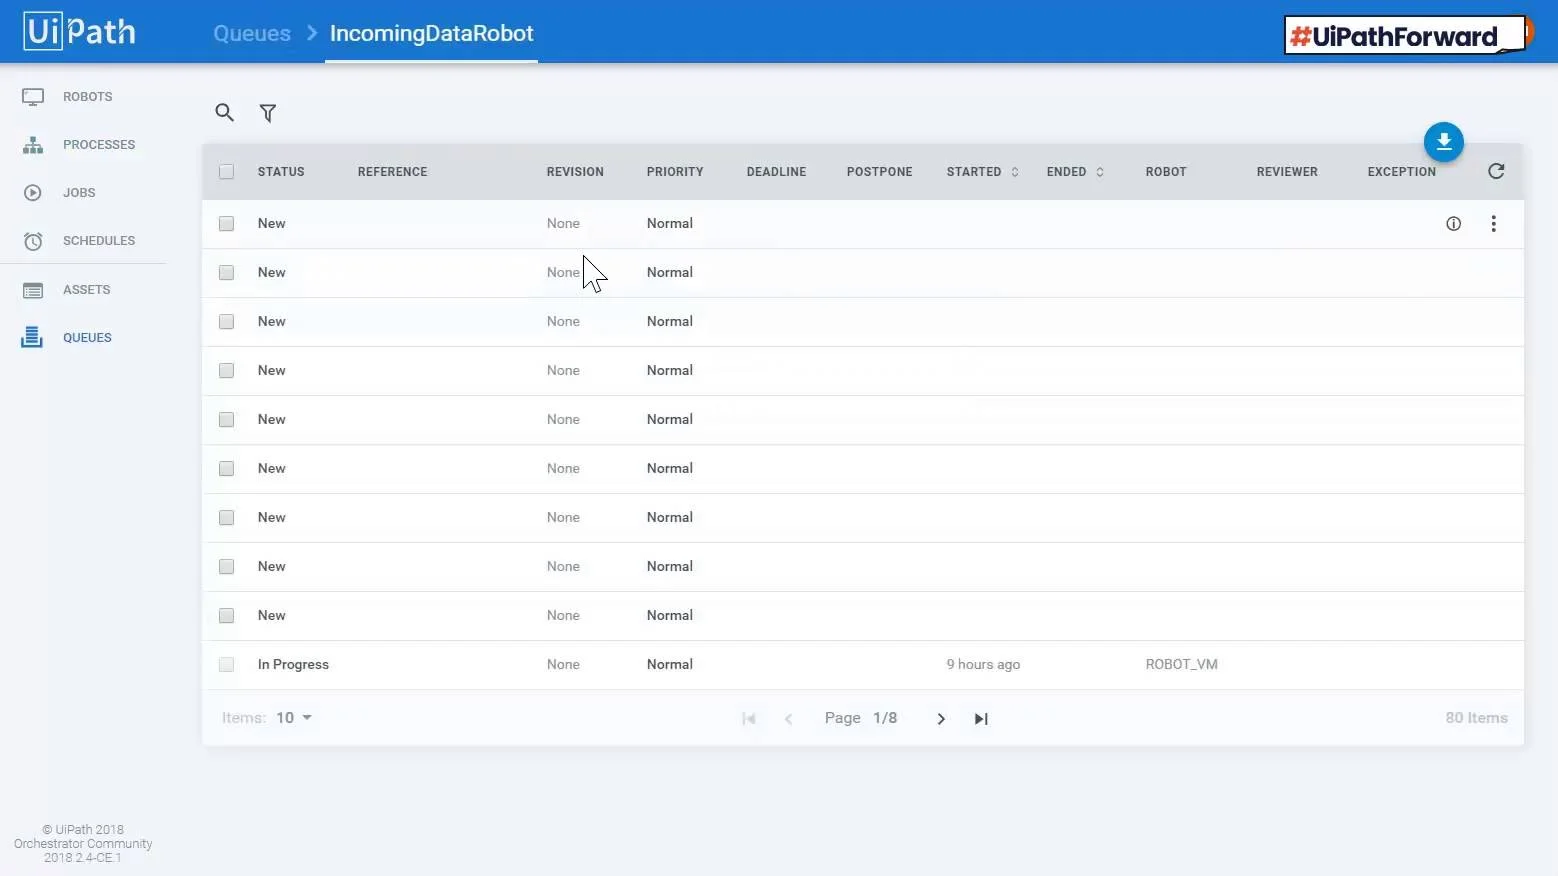Click the UiPath logo
The width and height of the screenshot is (1558, 876).
[79, 31]
